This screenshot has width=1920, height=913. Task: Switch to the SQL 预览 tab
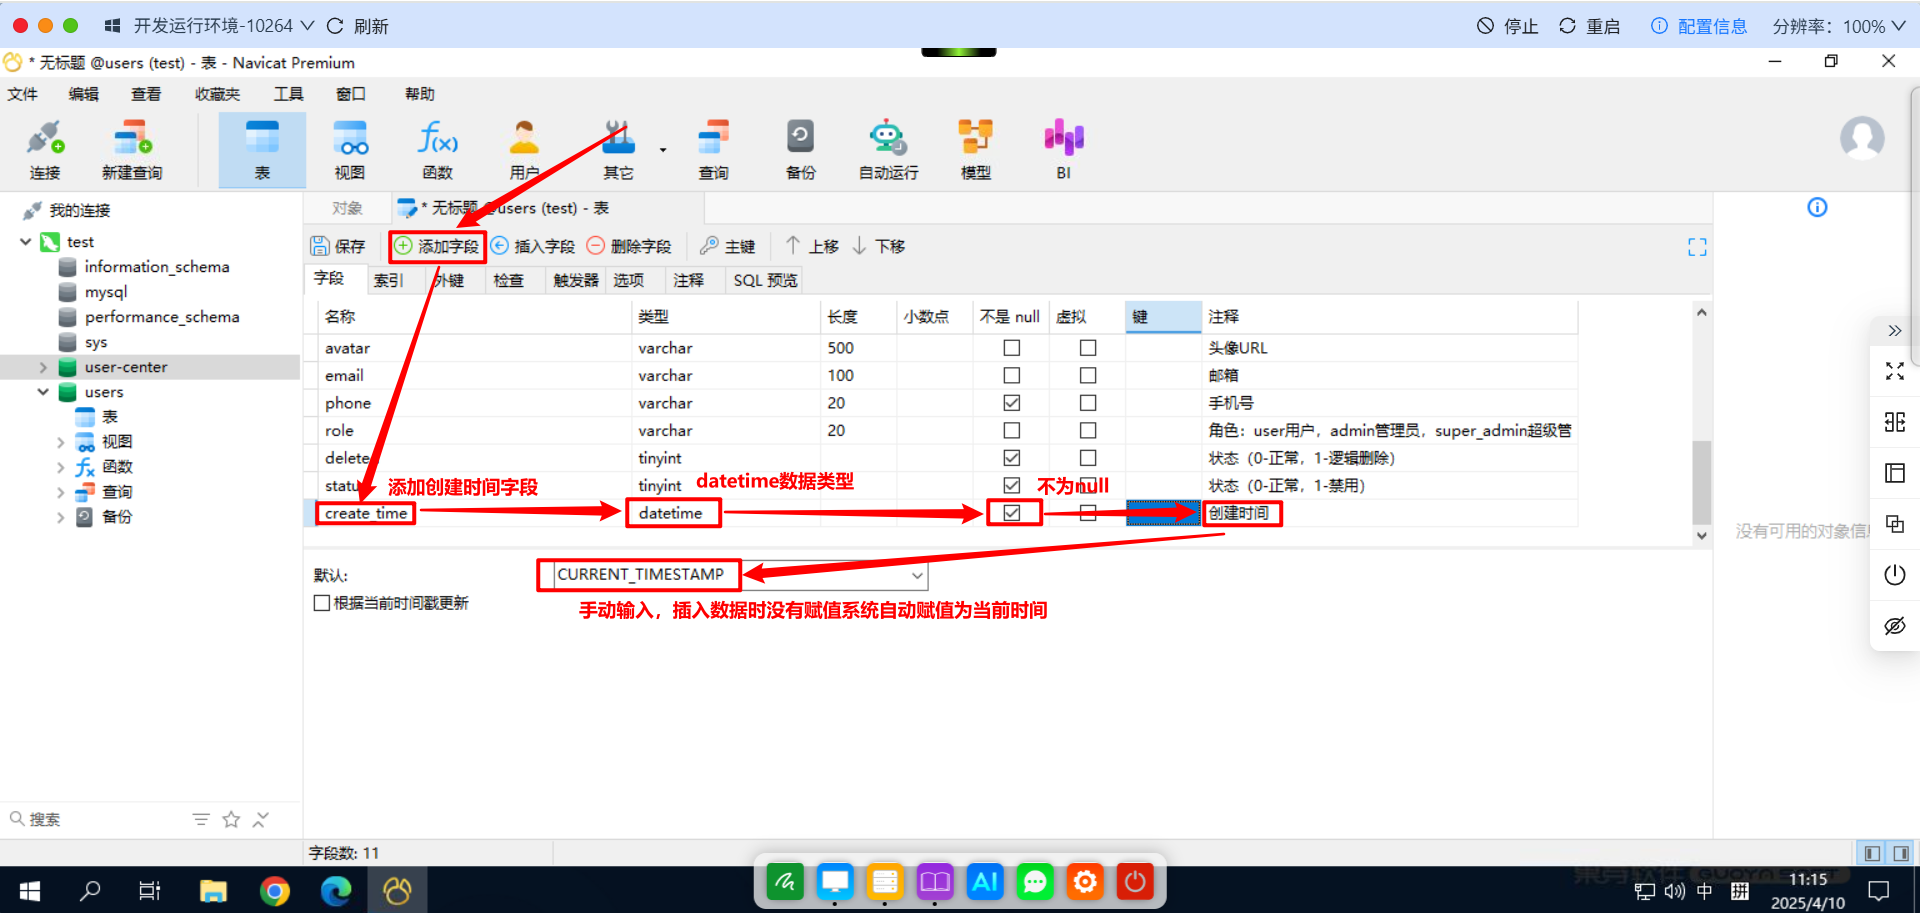click(x=765, y=281)
